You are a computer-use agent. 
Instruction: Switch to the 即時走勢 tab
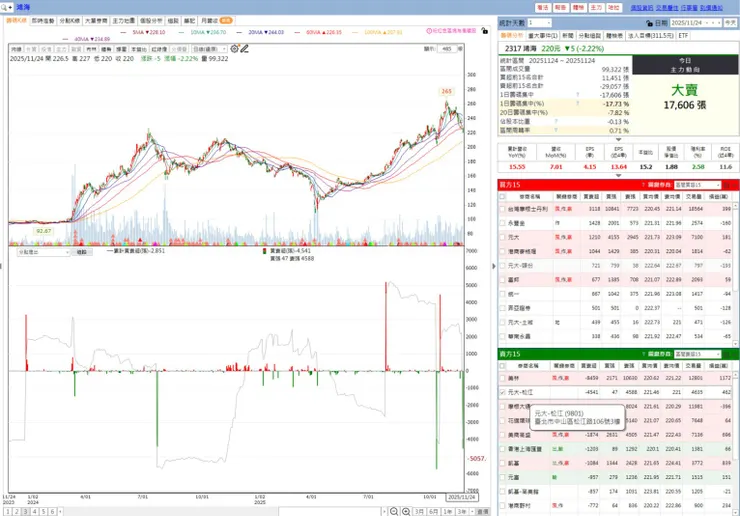(x=43, y=21)
